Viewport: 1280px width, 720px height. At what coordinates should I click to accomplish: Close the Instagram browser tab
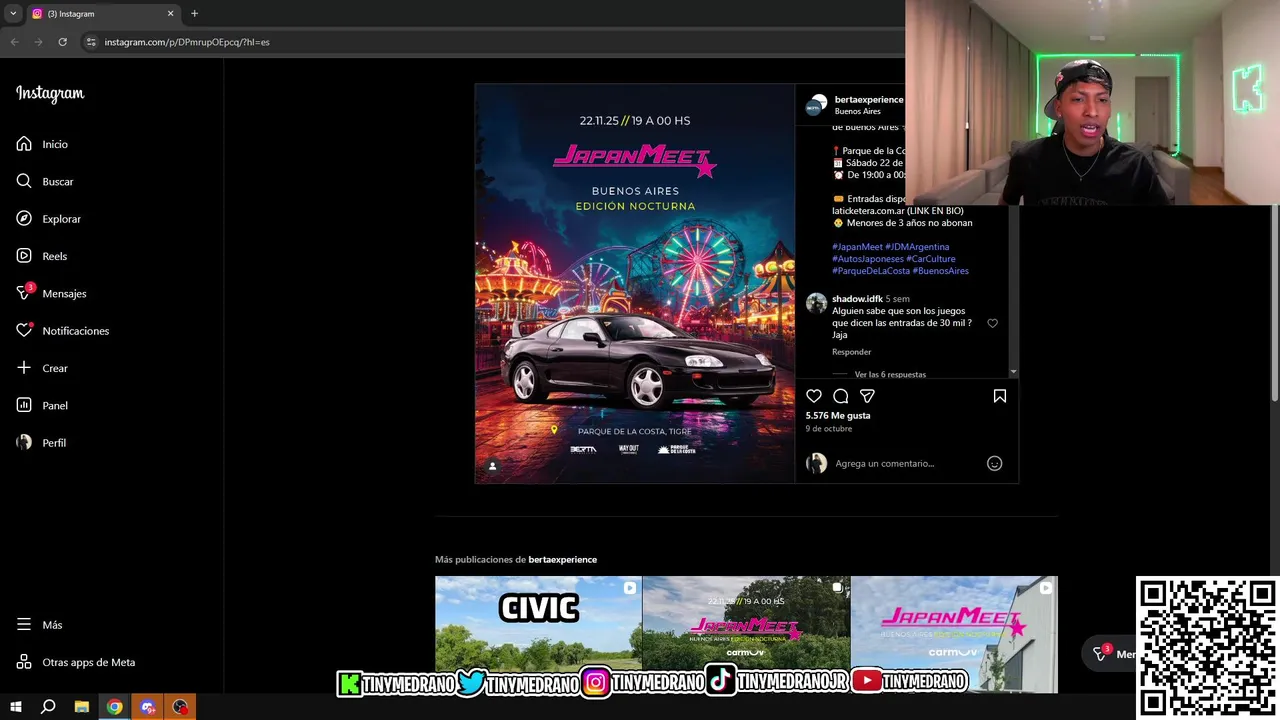(x=170, y=14)
